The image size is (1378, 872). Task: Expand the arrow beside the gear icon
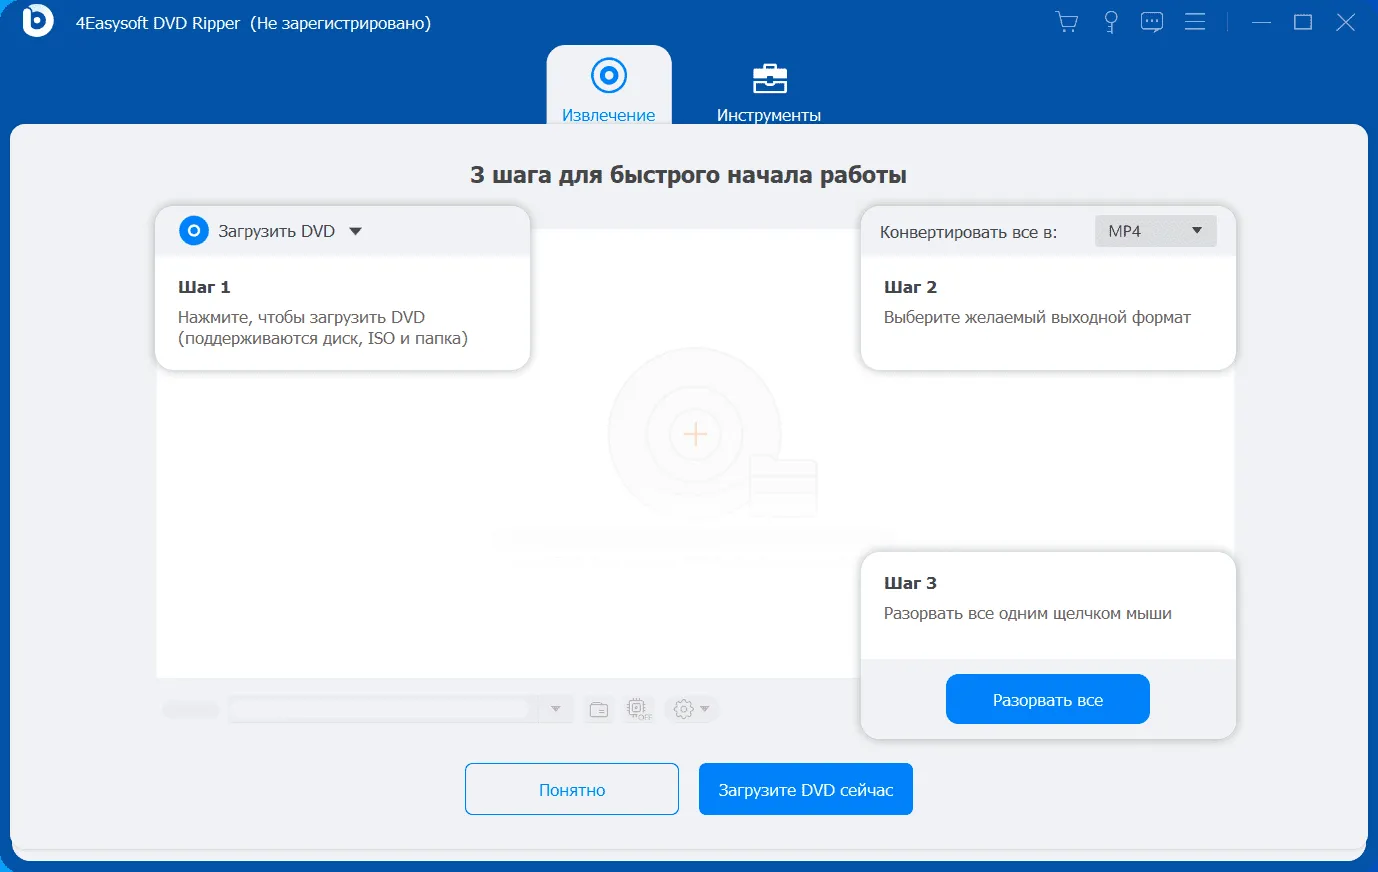tap(705, 709)
